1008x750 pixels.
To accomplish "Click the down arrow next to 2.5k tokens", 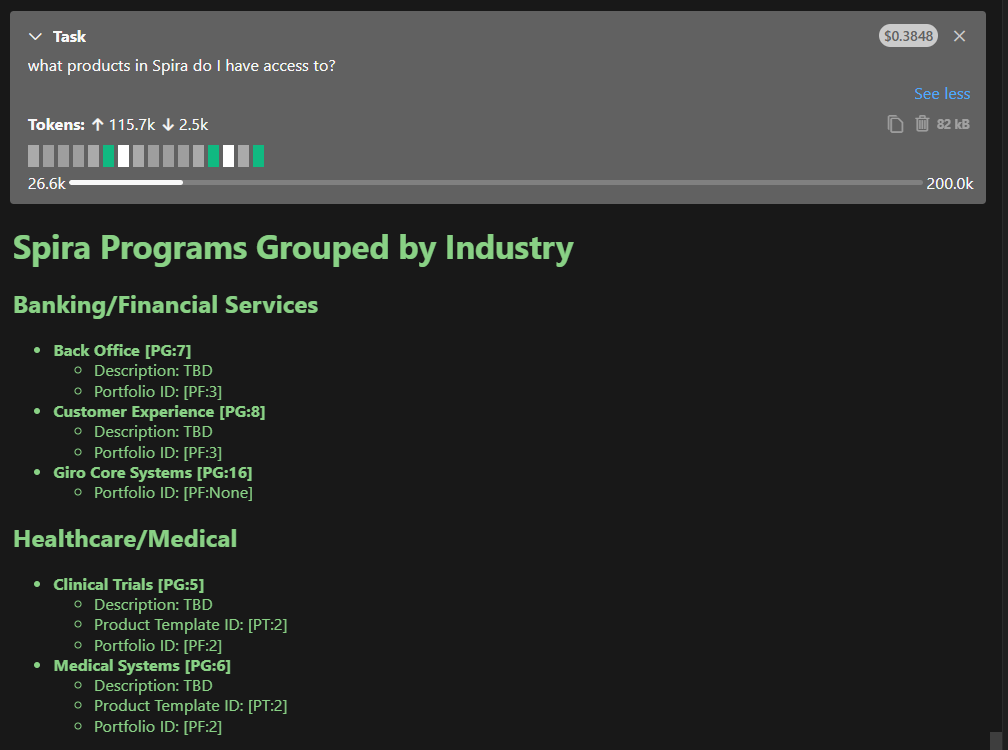I will tap(167, 125).
